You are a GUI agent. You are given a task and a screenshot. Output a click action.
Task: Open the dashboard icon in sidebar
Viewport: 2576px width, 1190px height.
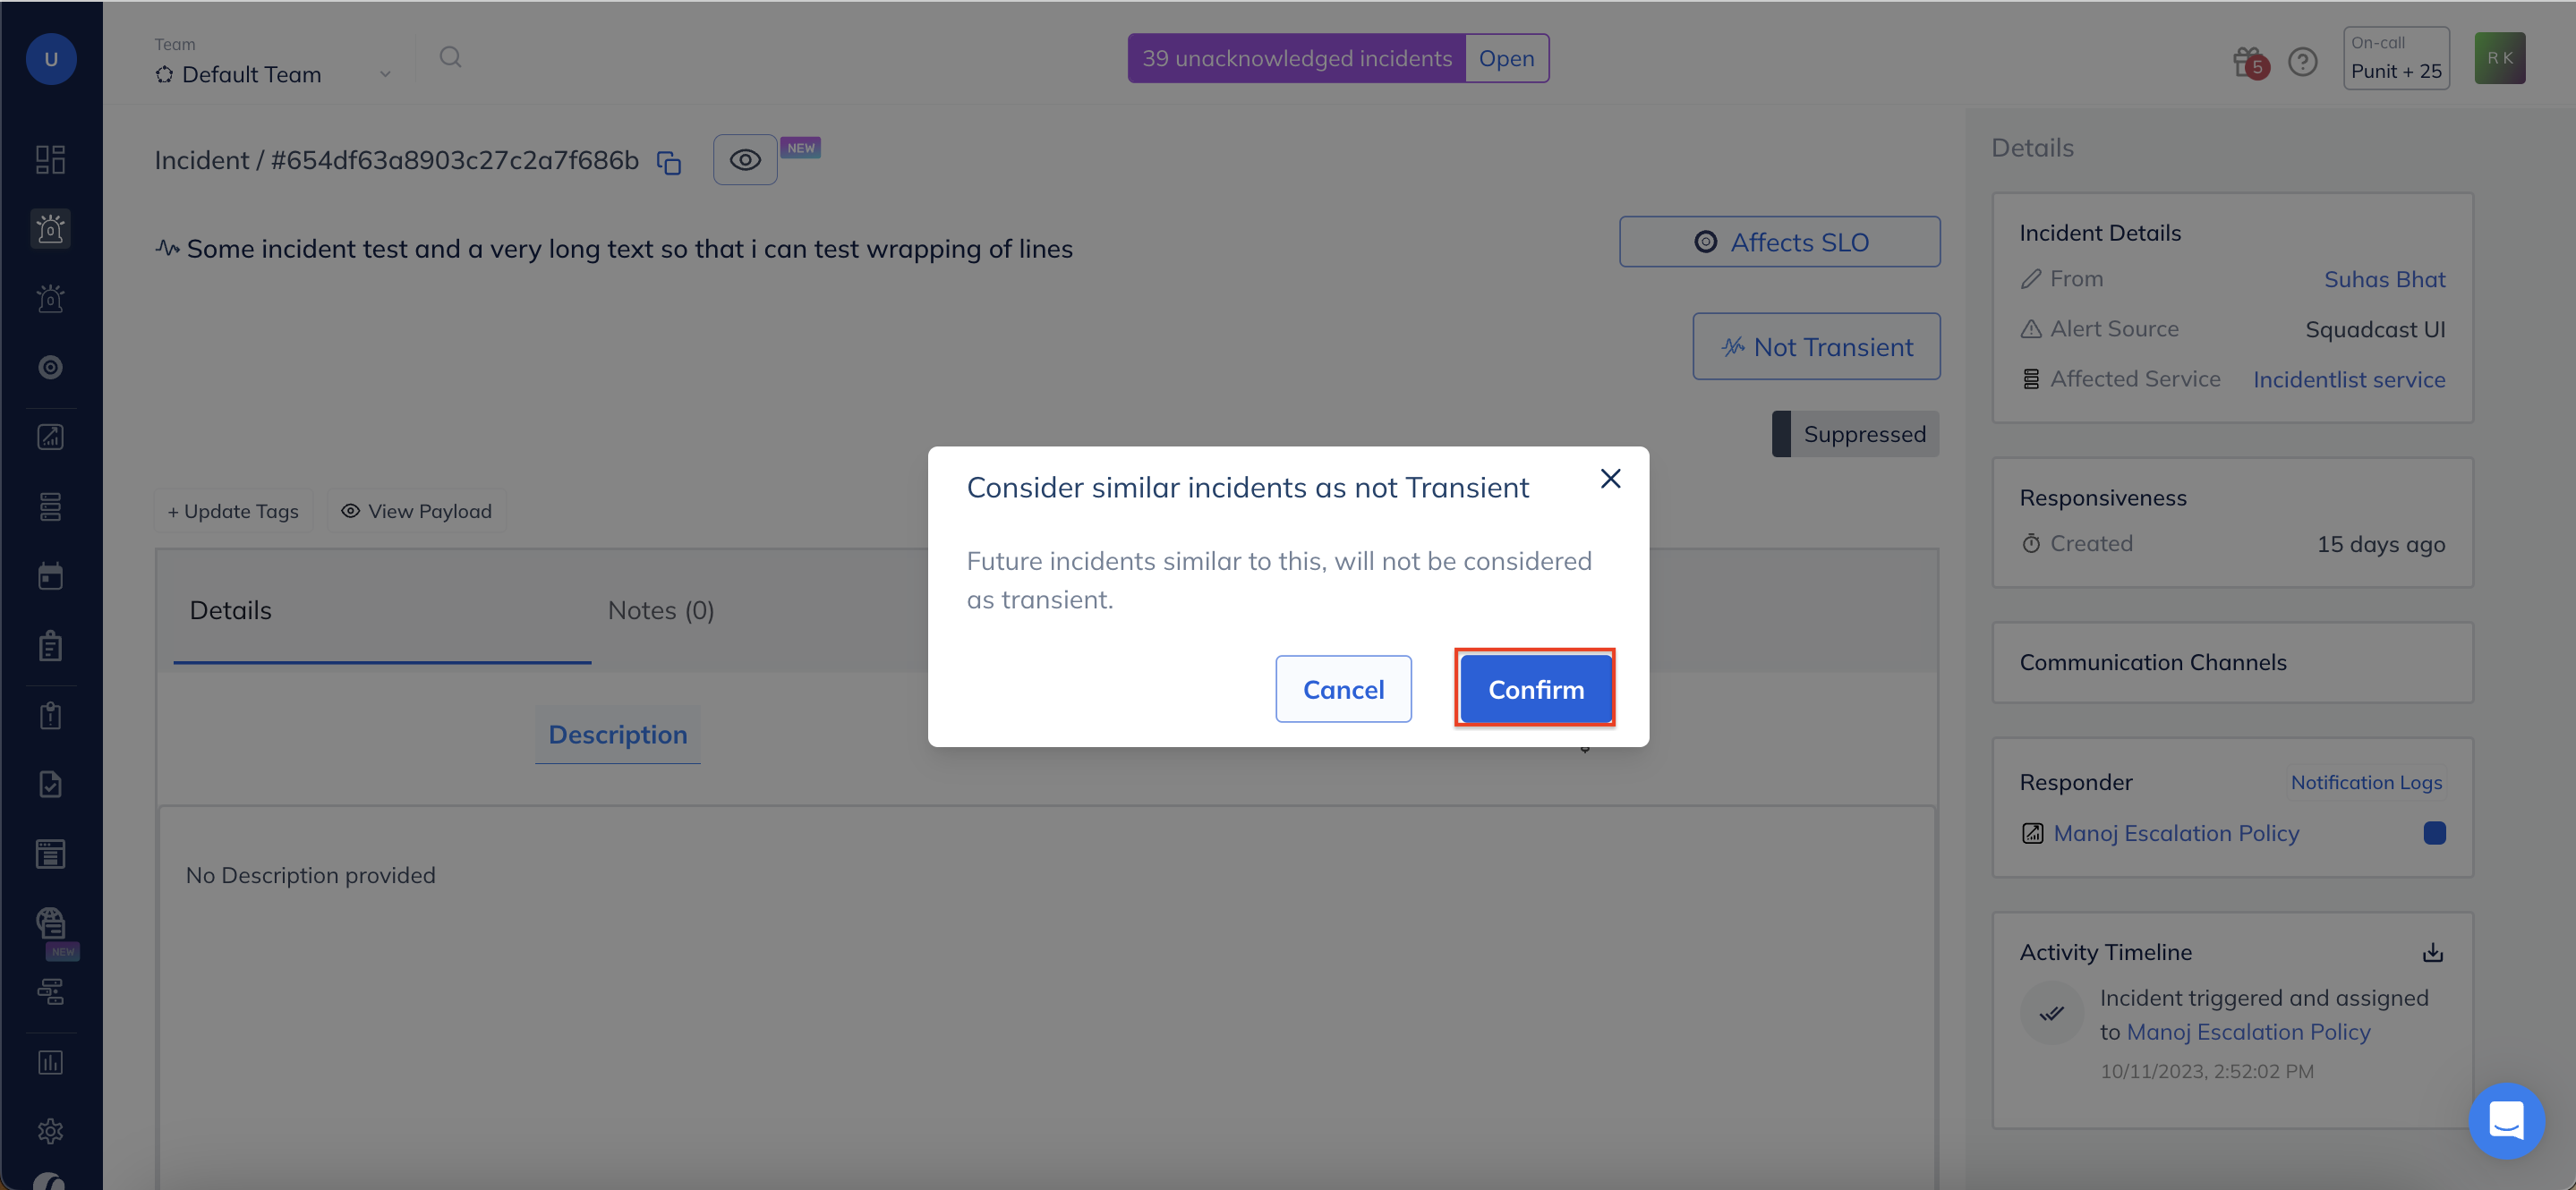(50, 159)
